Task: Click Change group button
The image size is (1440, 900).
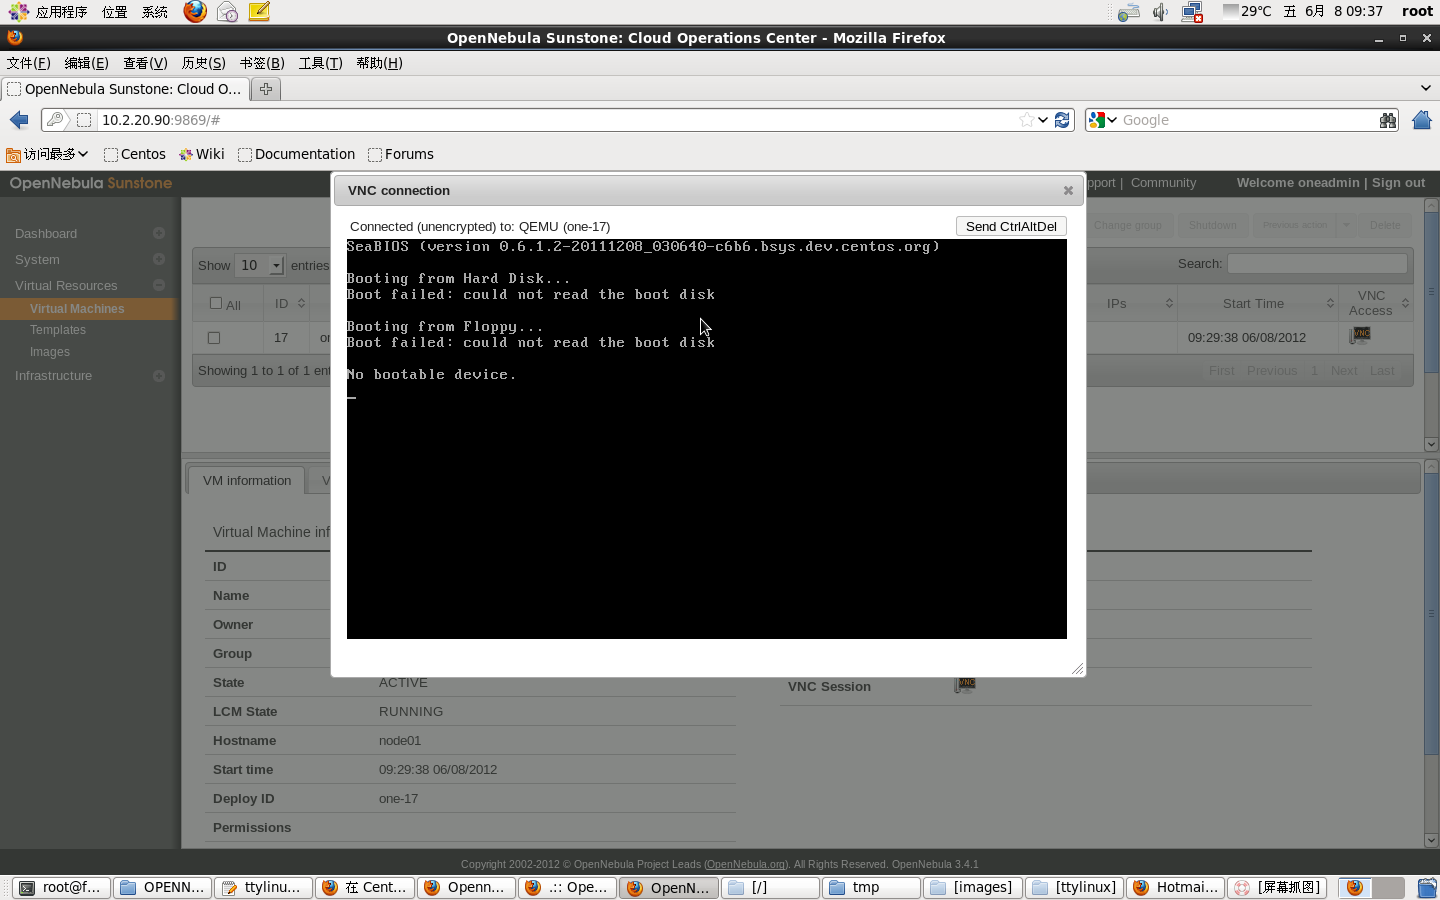Action: coord(1127,225)
